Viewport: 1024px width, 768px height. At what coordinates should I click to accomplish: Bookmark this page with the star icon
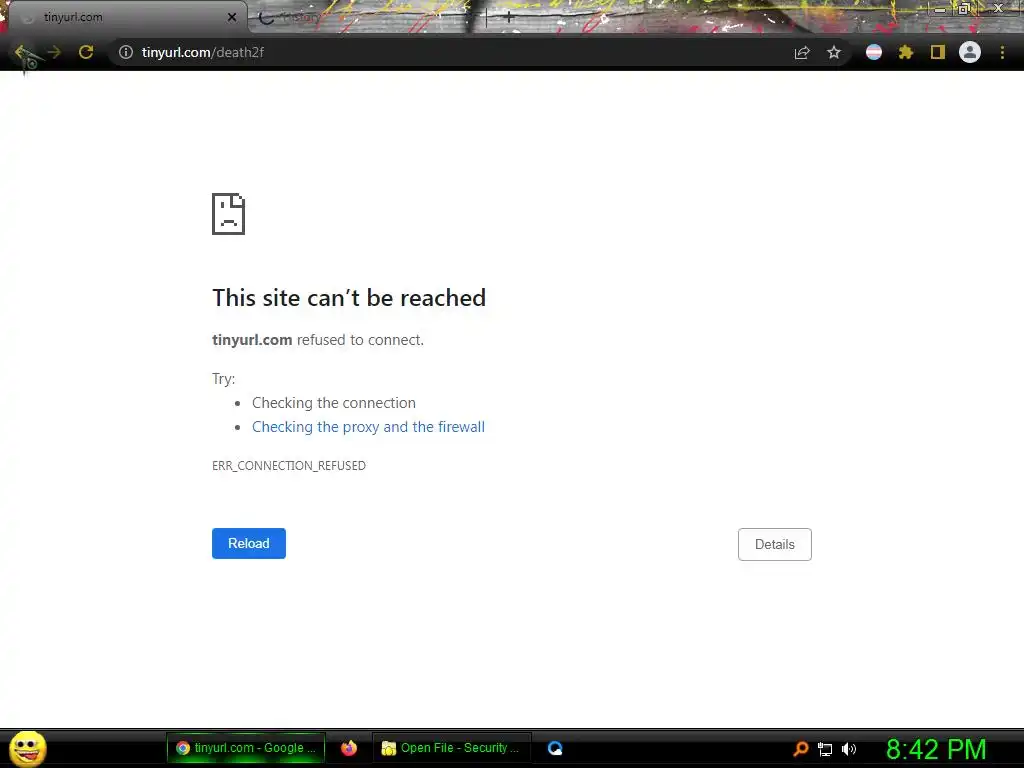[x=834, y=52]
